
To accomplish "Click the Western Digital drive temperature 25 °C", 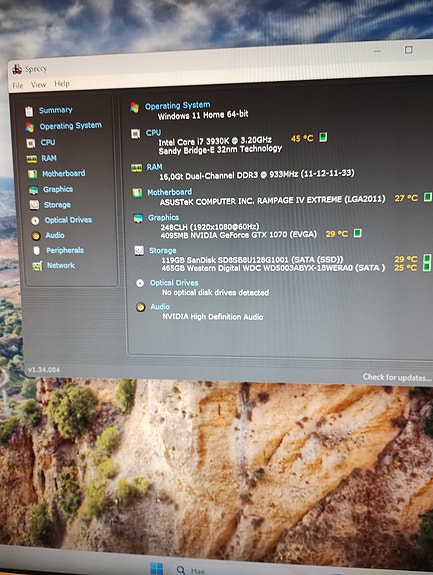I will point(406,268).
